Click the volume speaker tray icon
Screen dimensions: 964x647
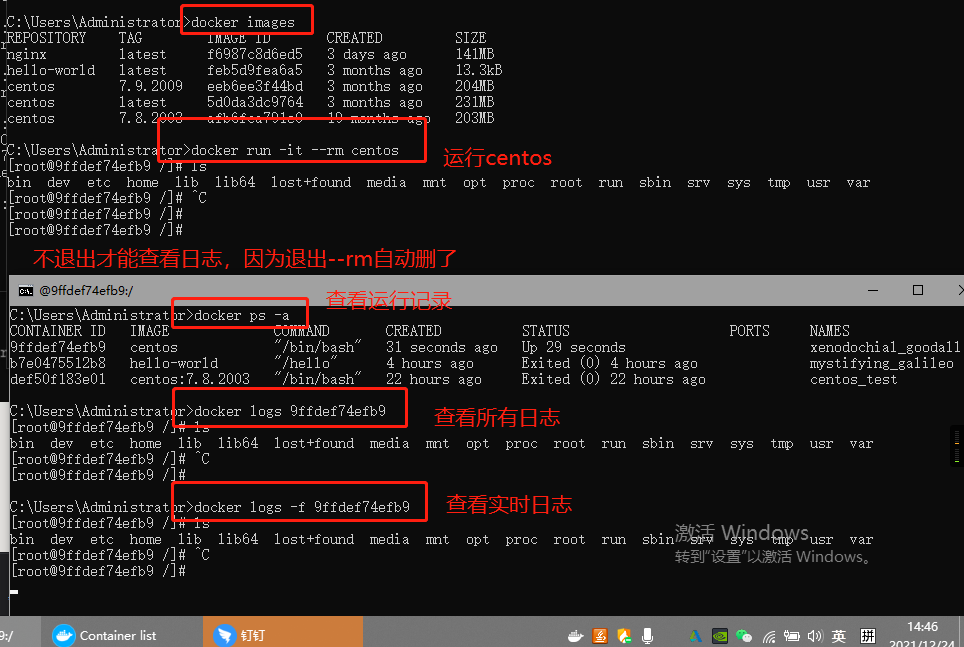(x=815, y=636)
